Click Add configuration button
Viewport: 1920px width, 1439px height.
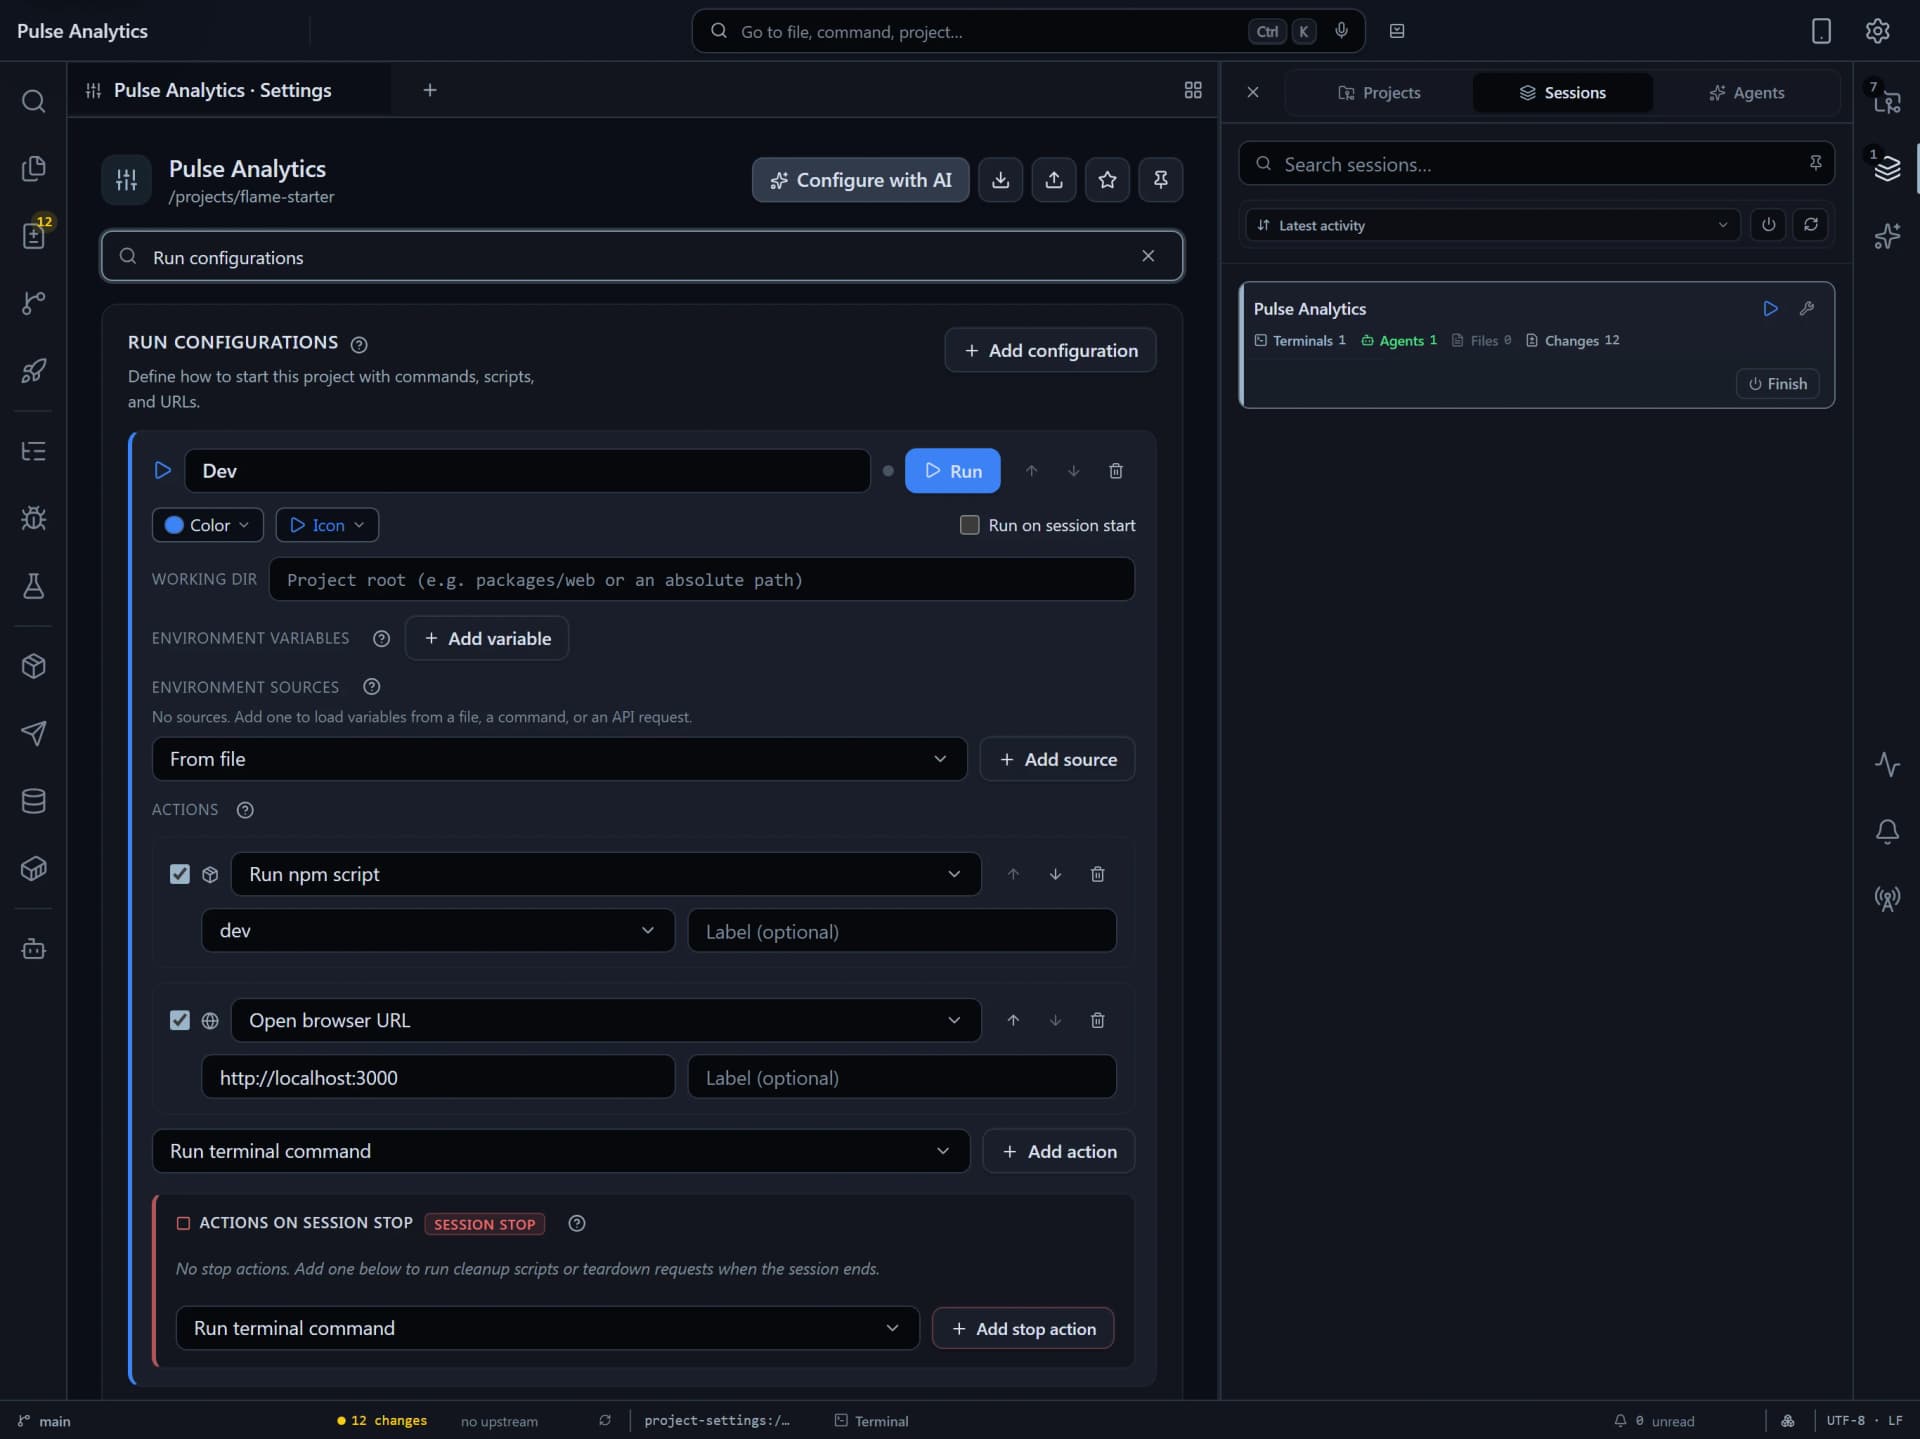click(x=1050, y=350)
